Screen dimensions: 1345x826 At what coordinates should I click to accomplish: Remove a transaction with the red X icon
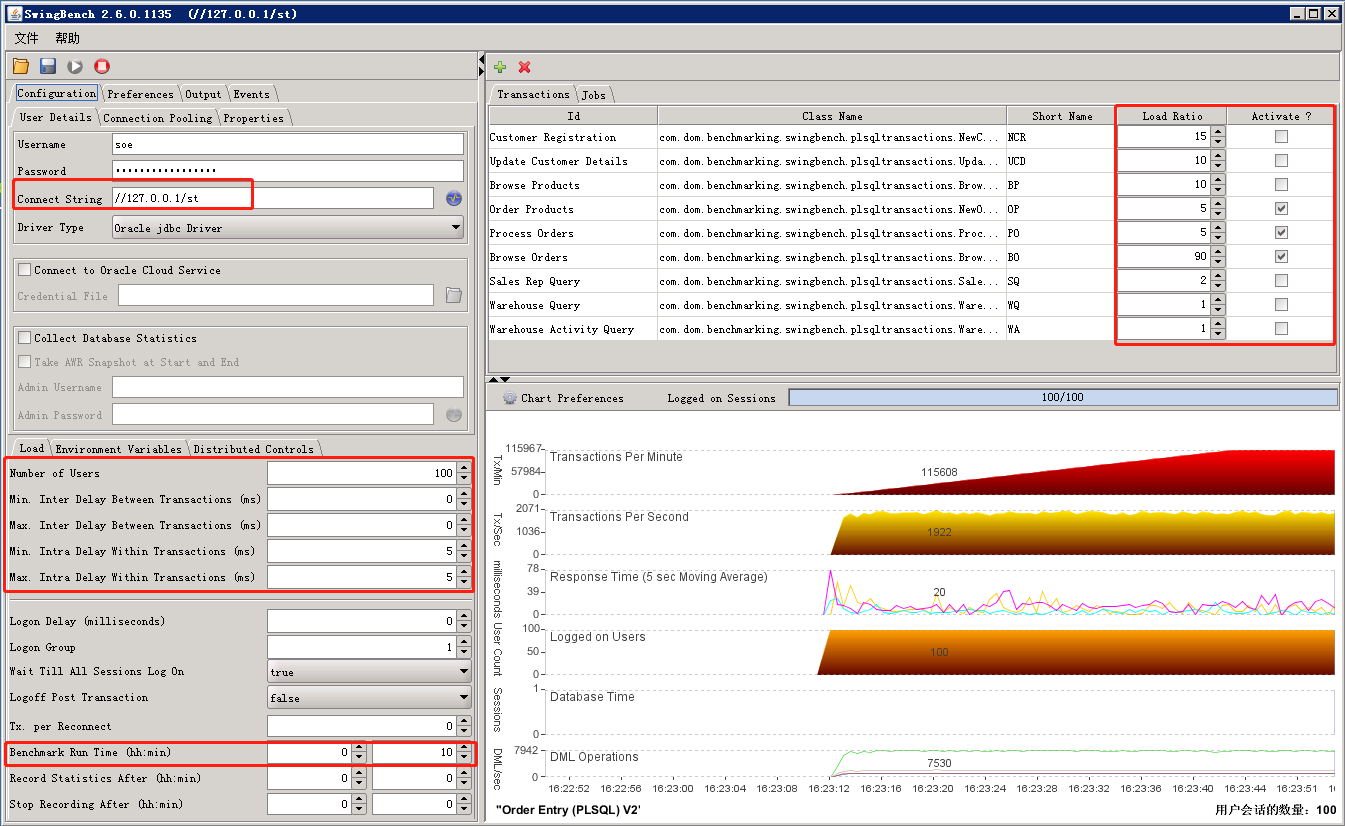524,67
